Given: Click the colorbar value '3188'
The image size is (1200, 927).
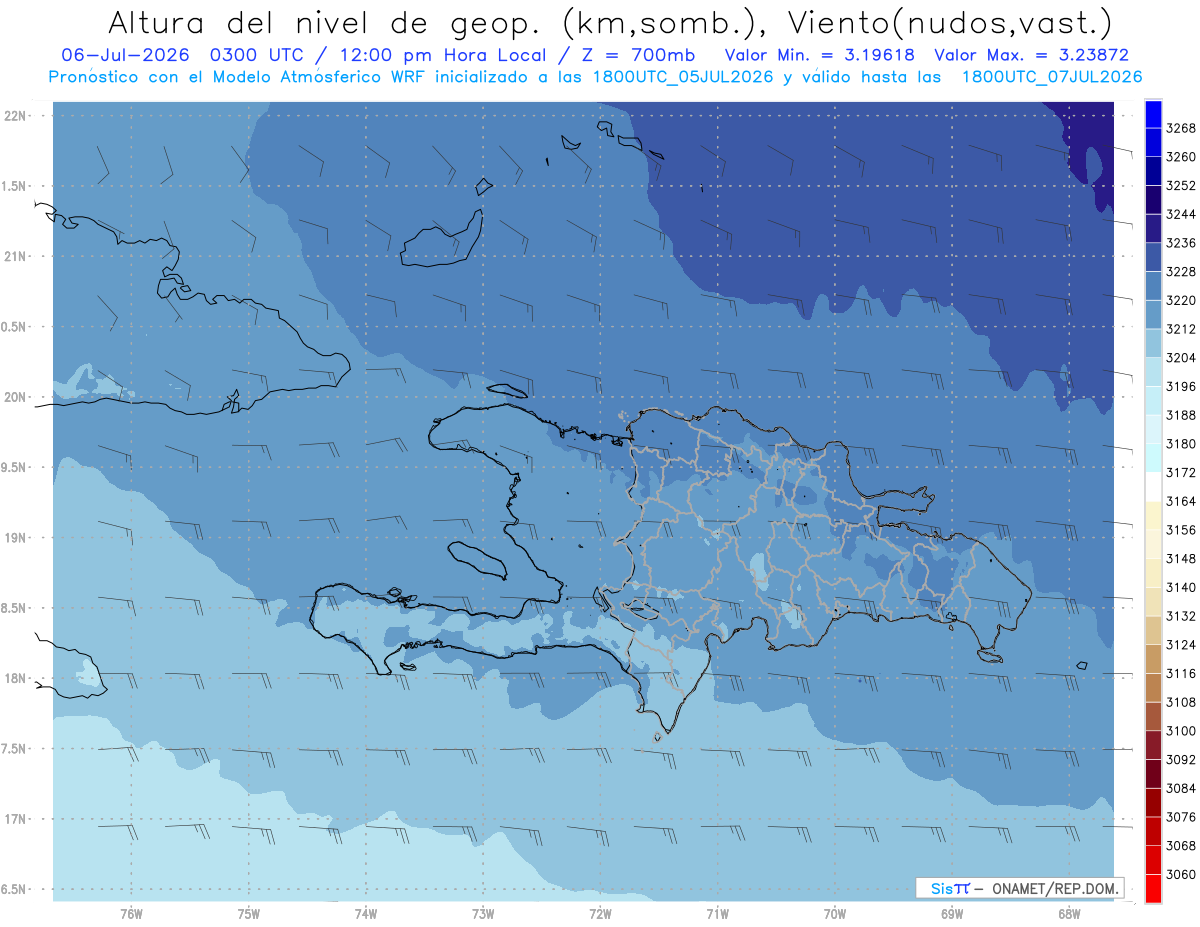Looking at the screenshot, I should pyautogui.click(x=1181, y=415).
